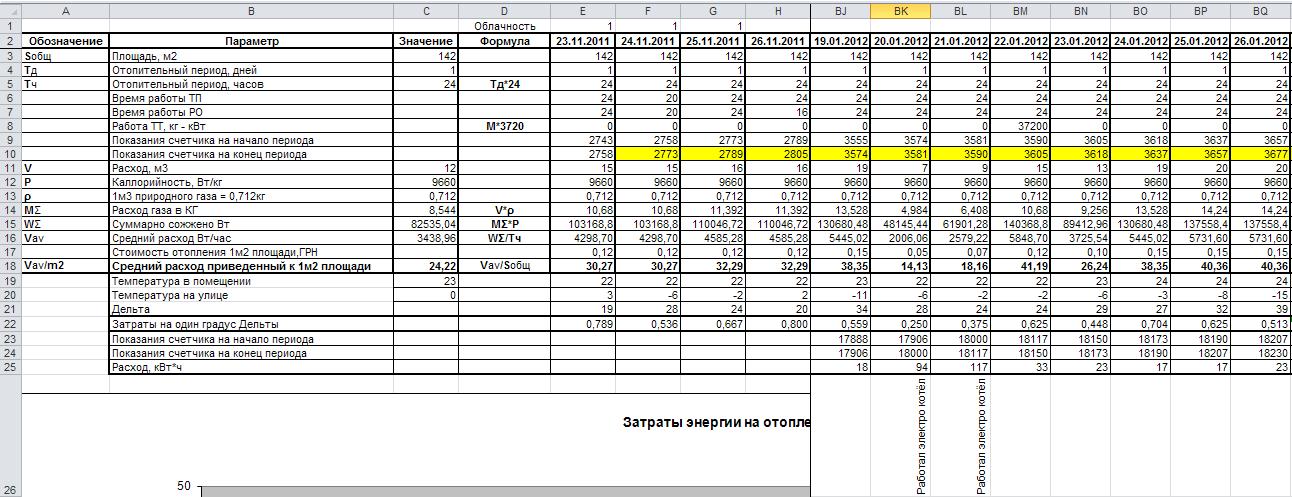Click 'Стоимость отопления 1м2 площади,ГРН' cell
Viewport: 1292px width, 497px height.
coord(251,253)
